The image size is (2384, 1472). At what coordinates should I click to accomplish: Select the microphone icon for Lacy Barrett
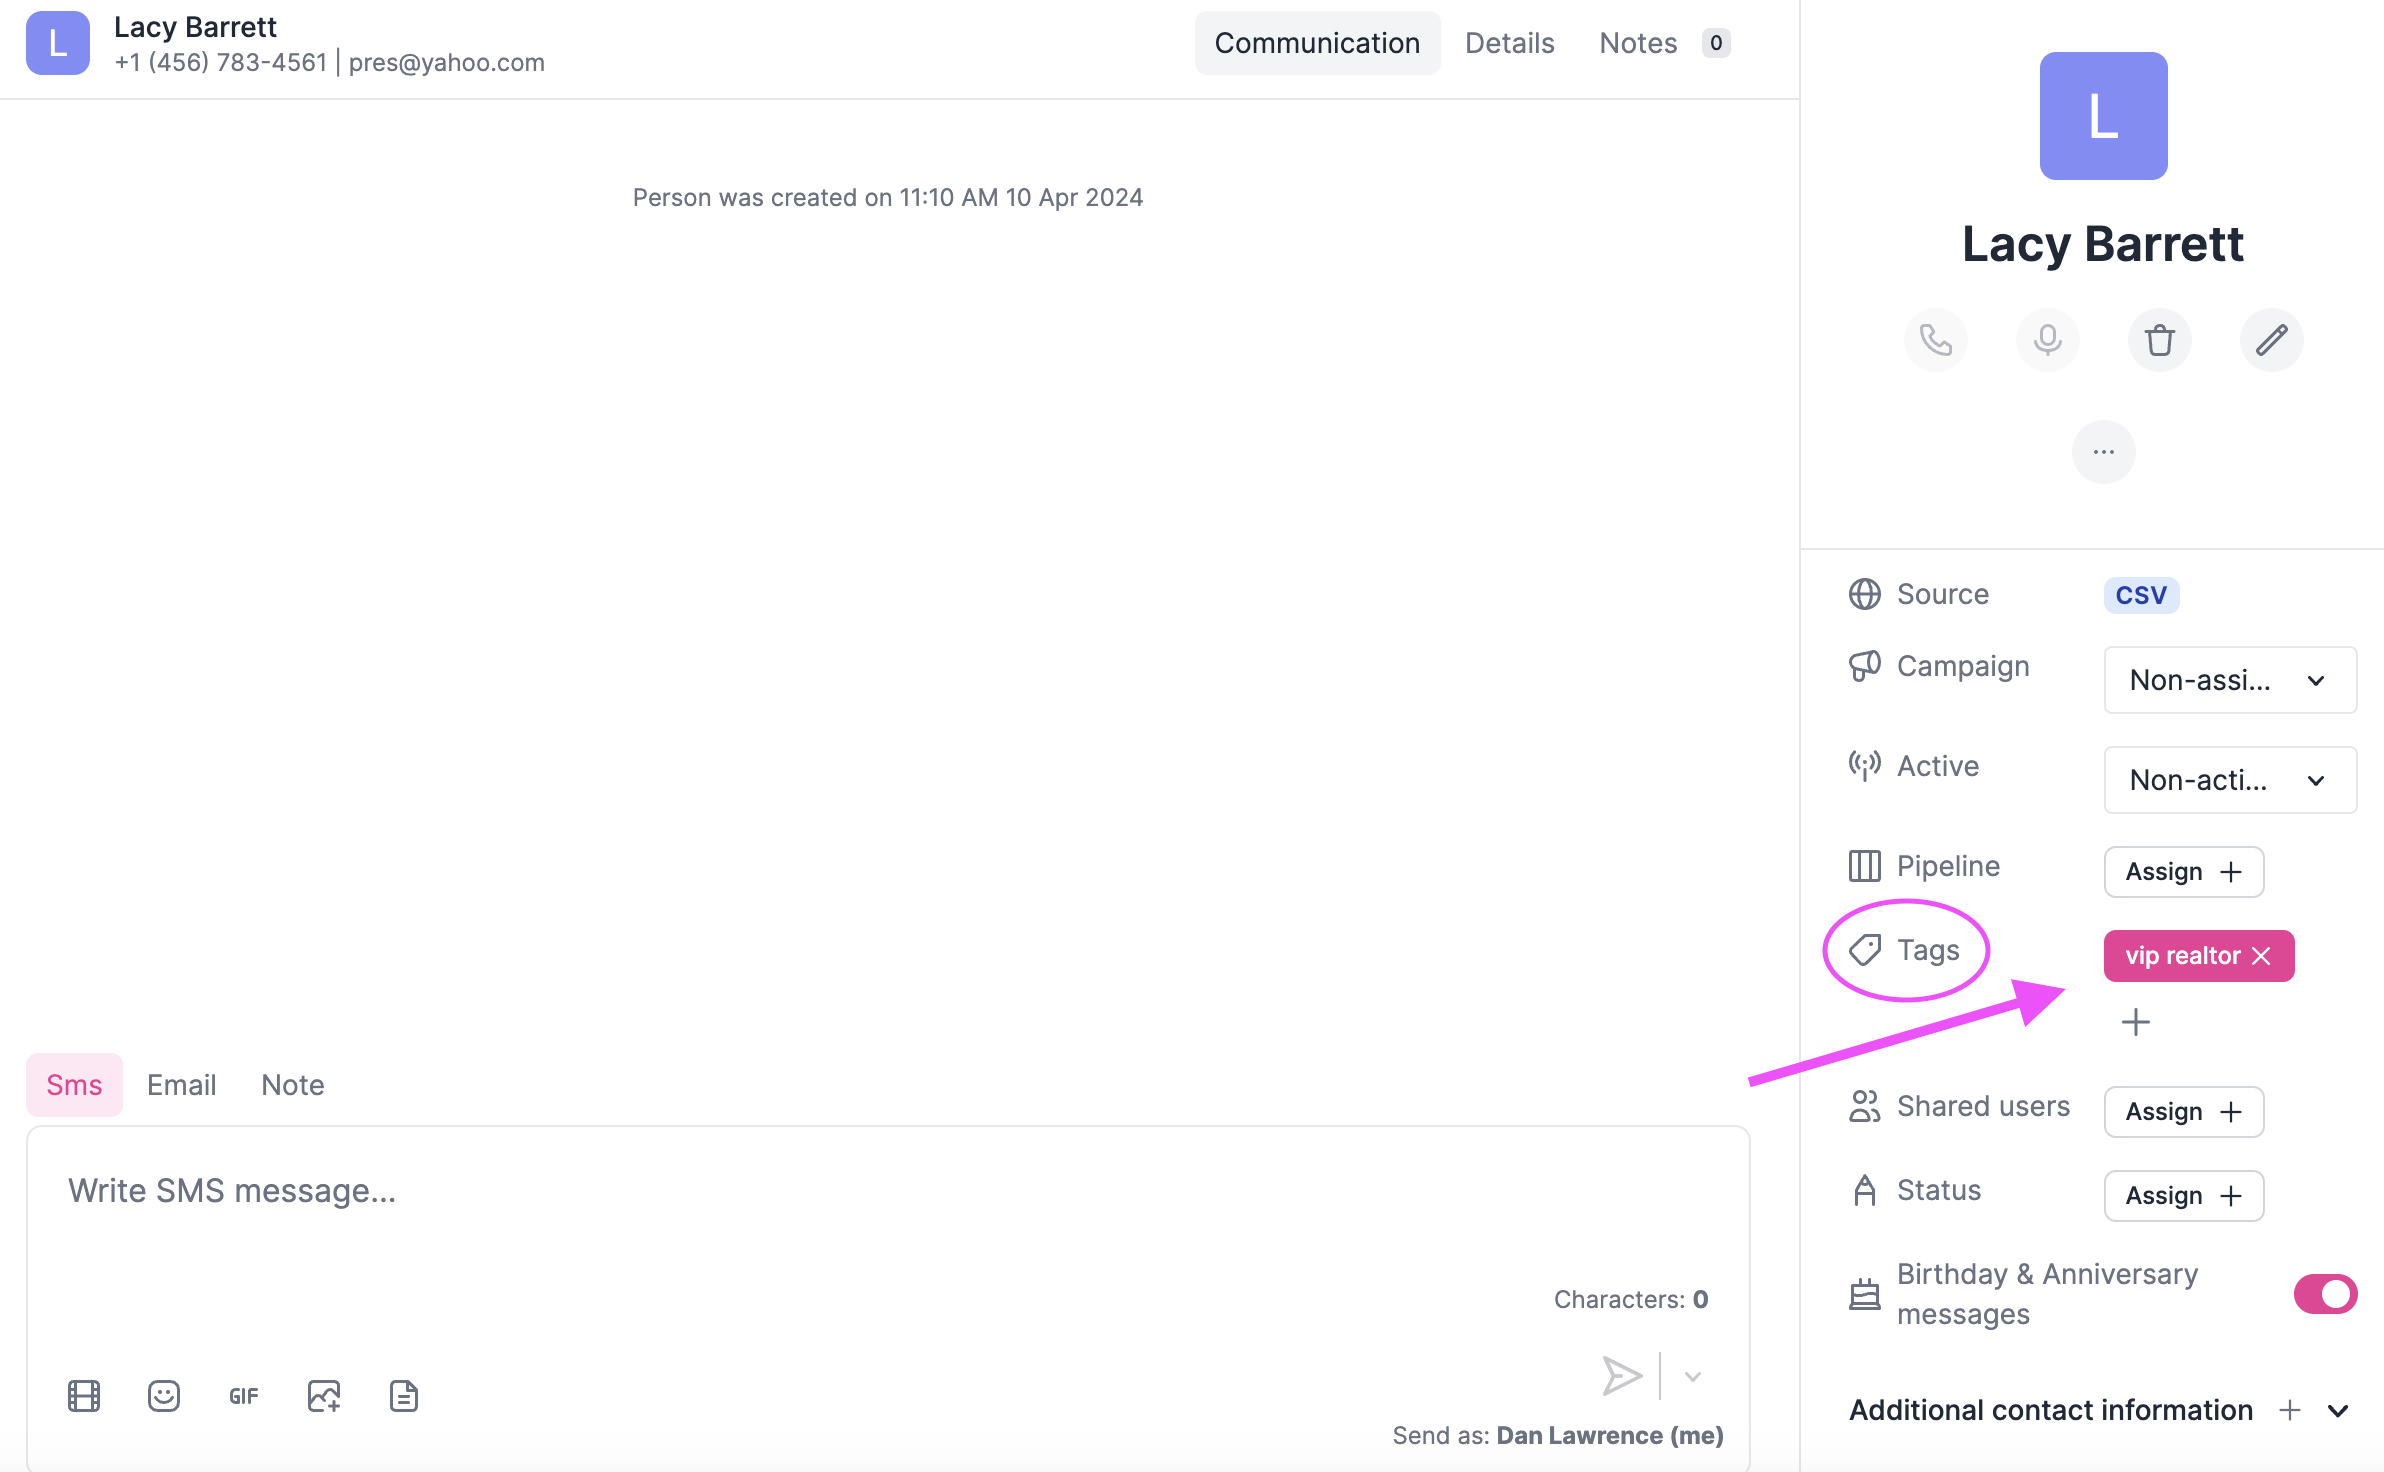pos(2048,340)
